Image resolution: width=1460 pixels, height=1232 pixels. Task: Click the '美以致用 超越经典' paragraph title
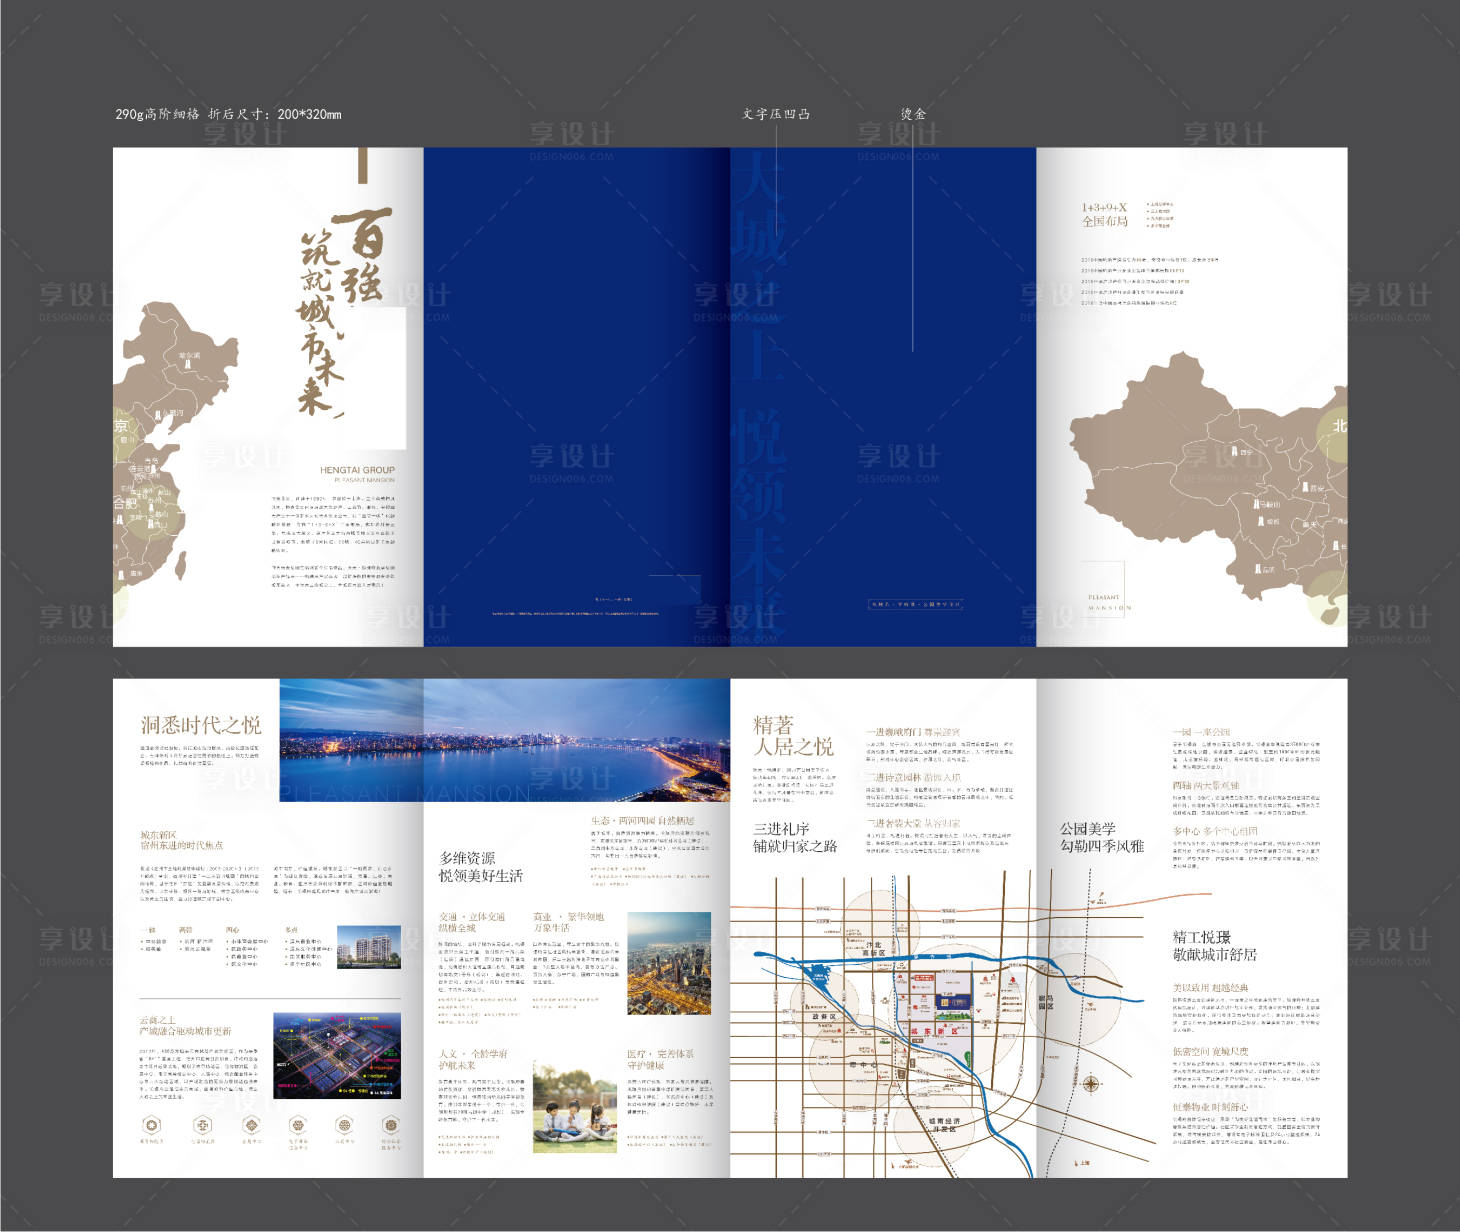tap(1211, 988)
